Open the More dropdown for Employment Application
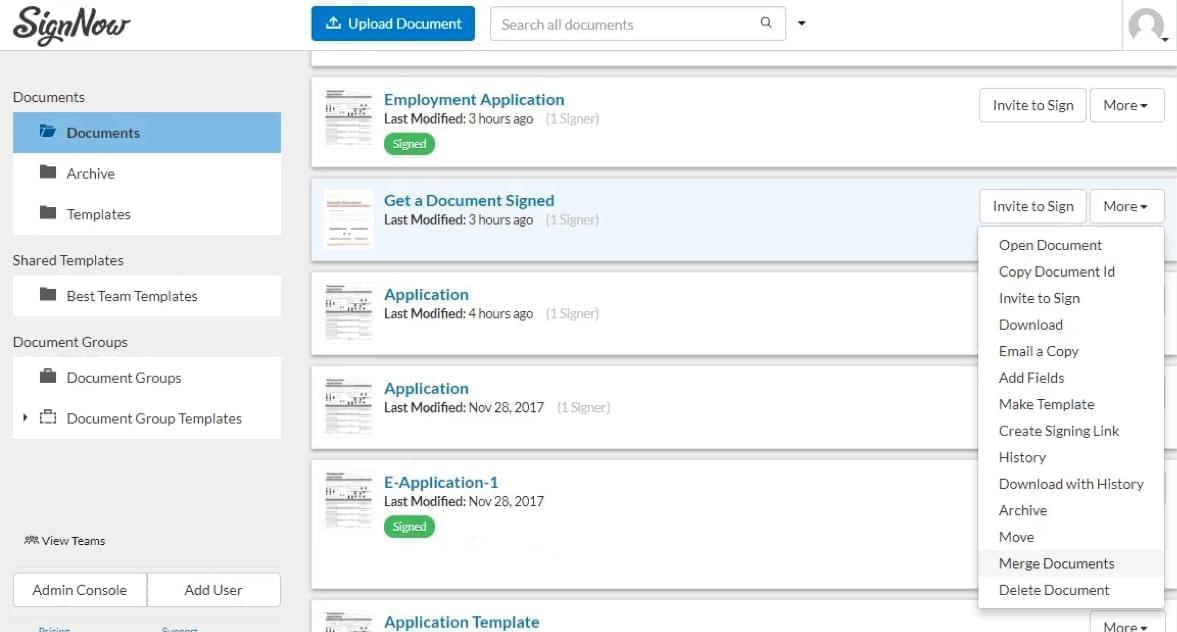The image size is (1177, 632). (1126, 104)
